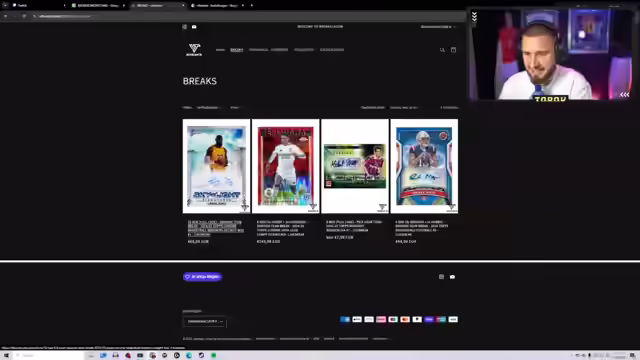Click the footer Instagram icon
Image resolution: width=640 pixels, height=360 pixels.
click(x=441, y=277)
